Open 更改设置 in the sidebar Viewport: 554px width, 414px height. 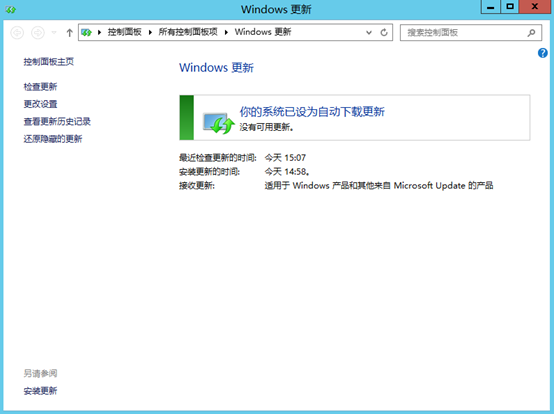point(40,104)
